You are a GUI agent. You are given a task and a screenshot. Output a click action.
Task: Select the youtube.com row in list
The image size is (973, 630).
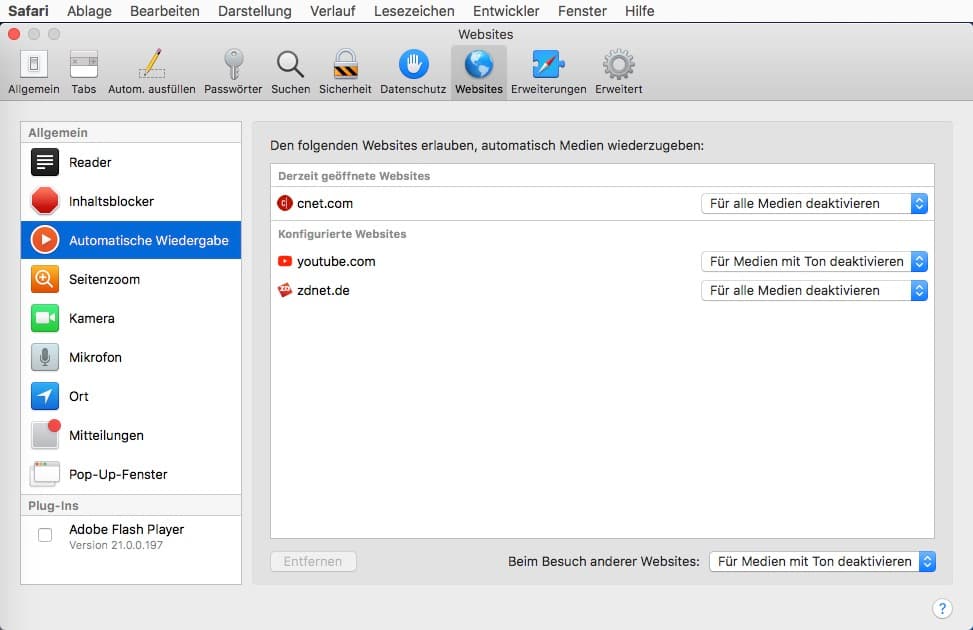[480, 262]
